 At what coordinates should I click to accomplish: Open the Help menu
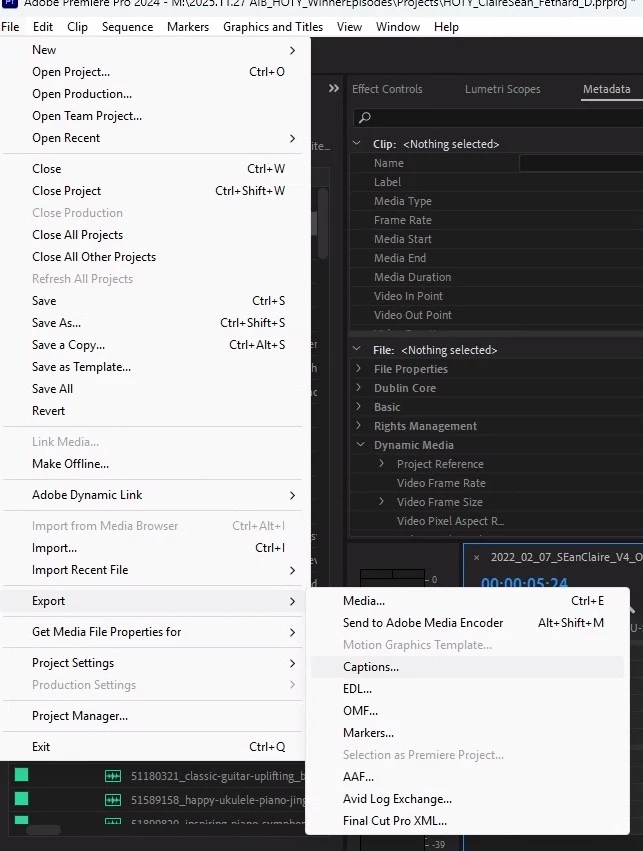(446, 27)
